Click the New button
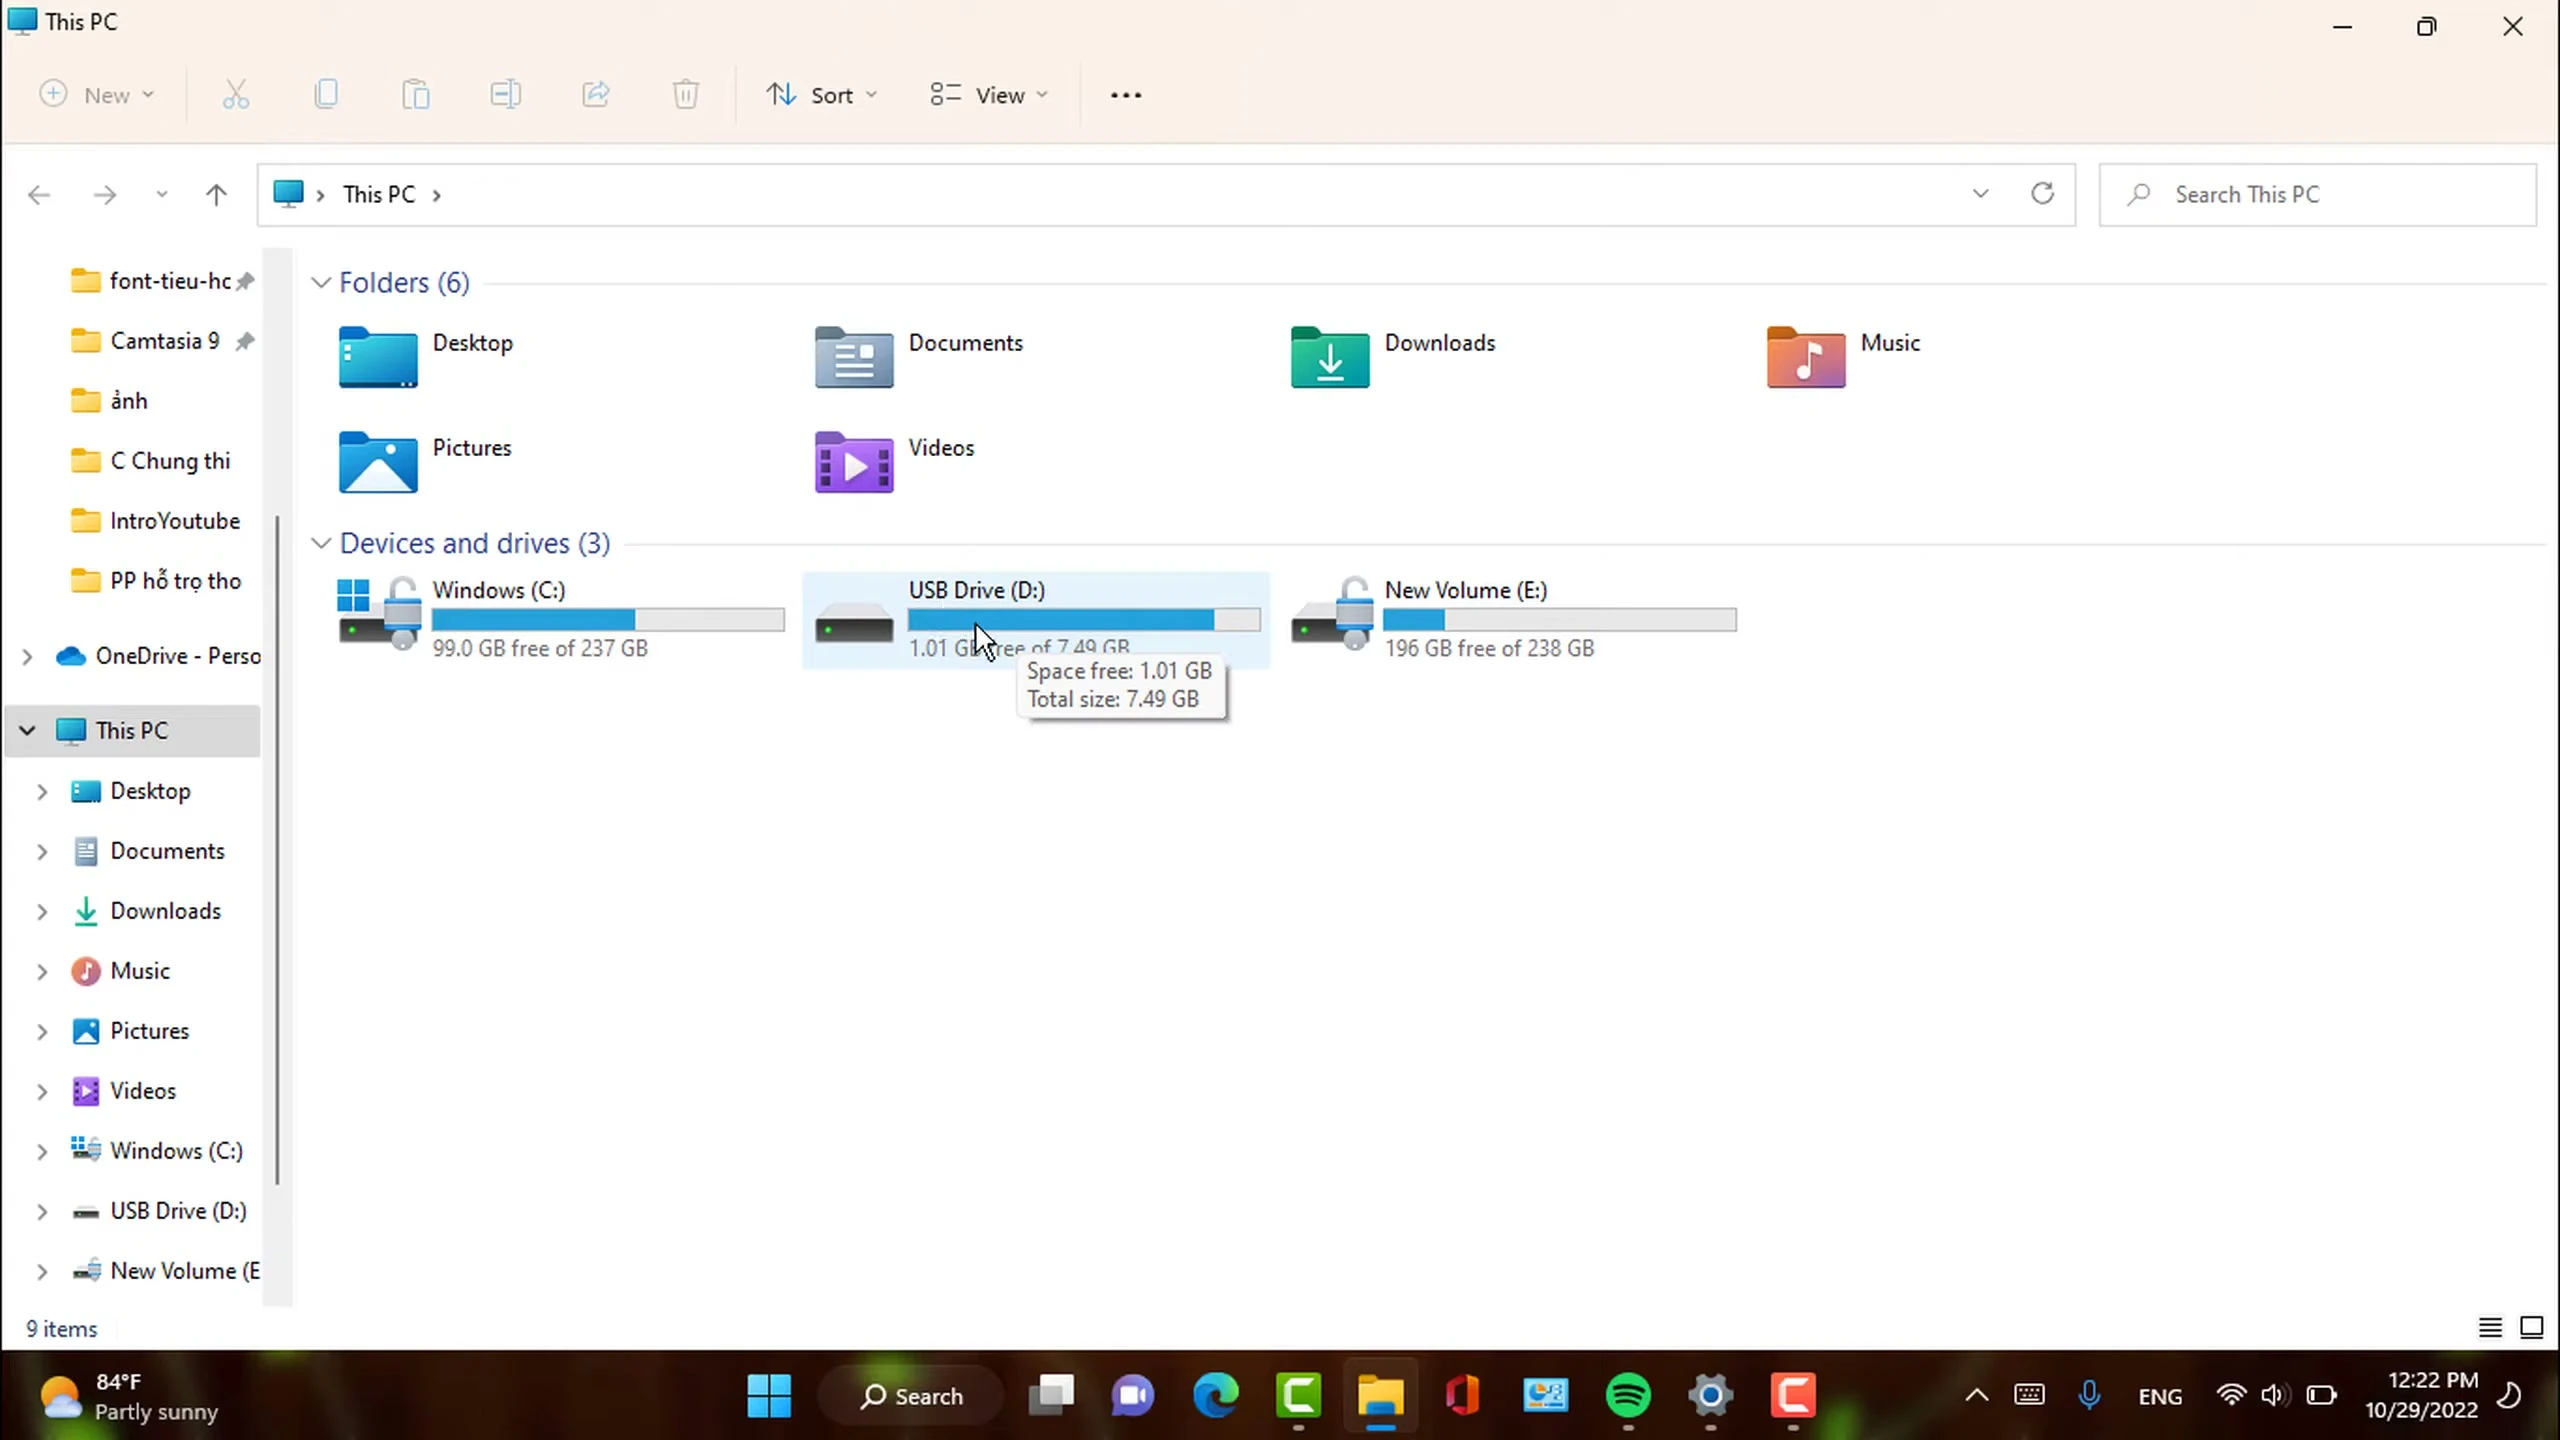This screenshot has height=1440, width=2560. 96,95
